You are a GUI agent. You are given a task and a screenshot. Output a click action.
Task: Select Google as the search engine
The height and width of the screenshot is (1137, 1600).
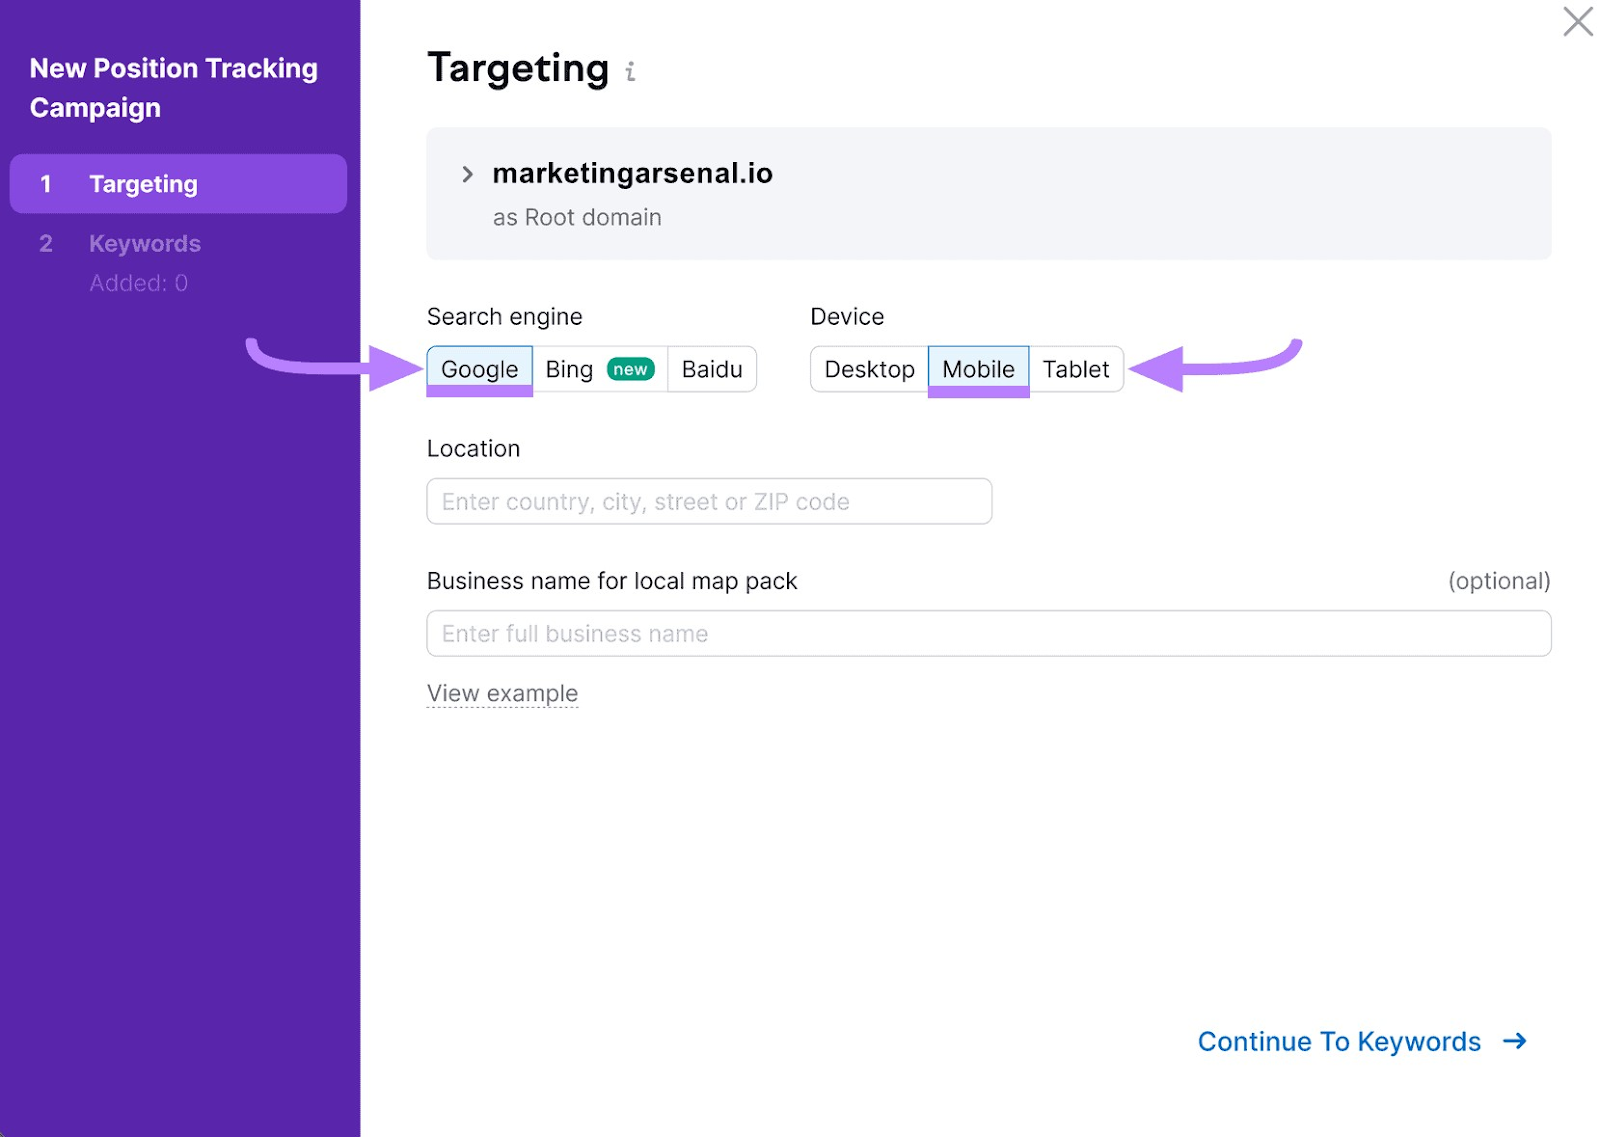click(479, 369)
